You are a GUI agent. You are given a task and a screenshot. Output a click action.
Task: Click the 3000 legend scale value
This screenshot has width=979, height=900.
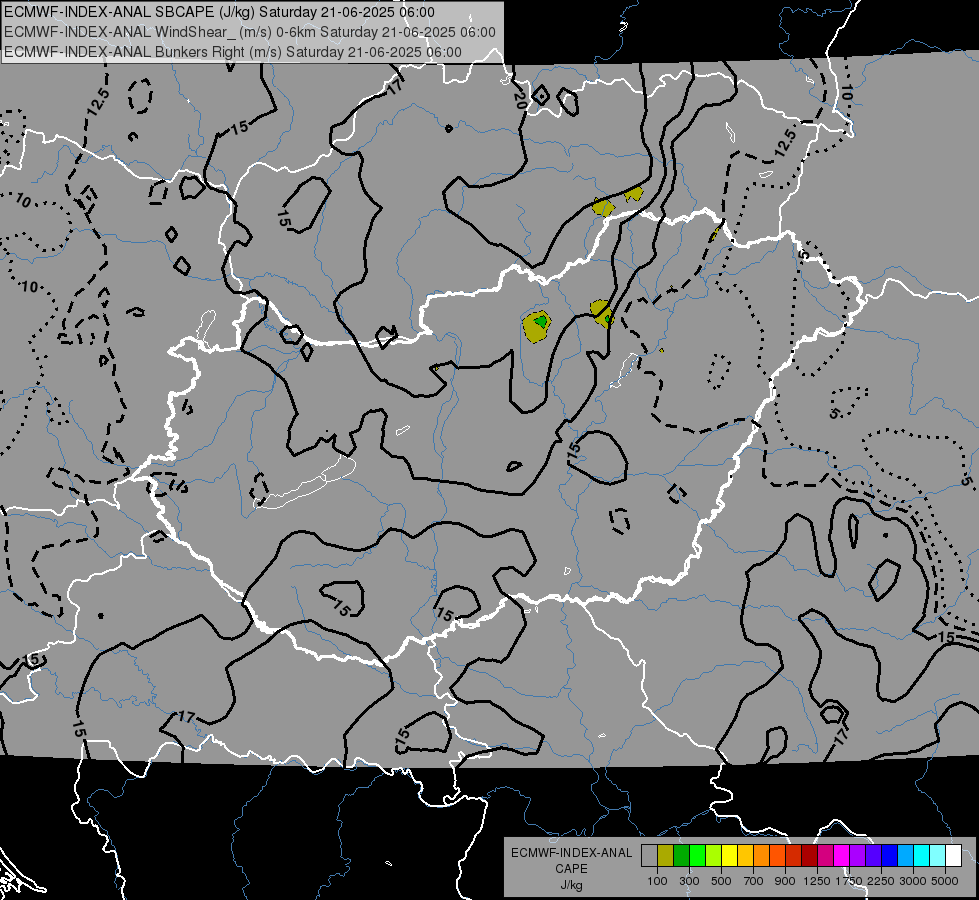[913, 881]
